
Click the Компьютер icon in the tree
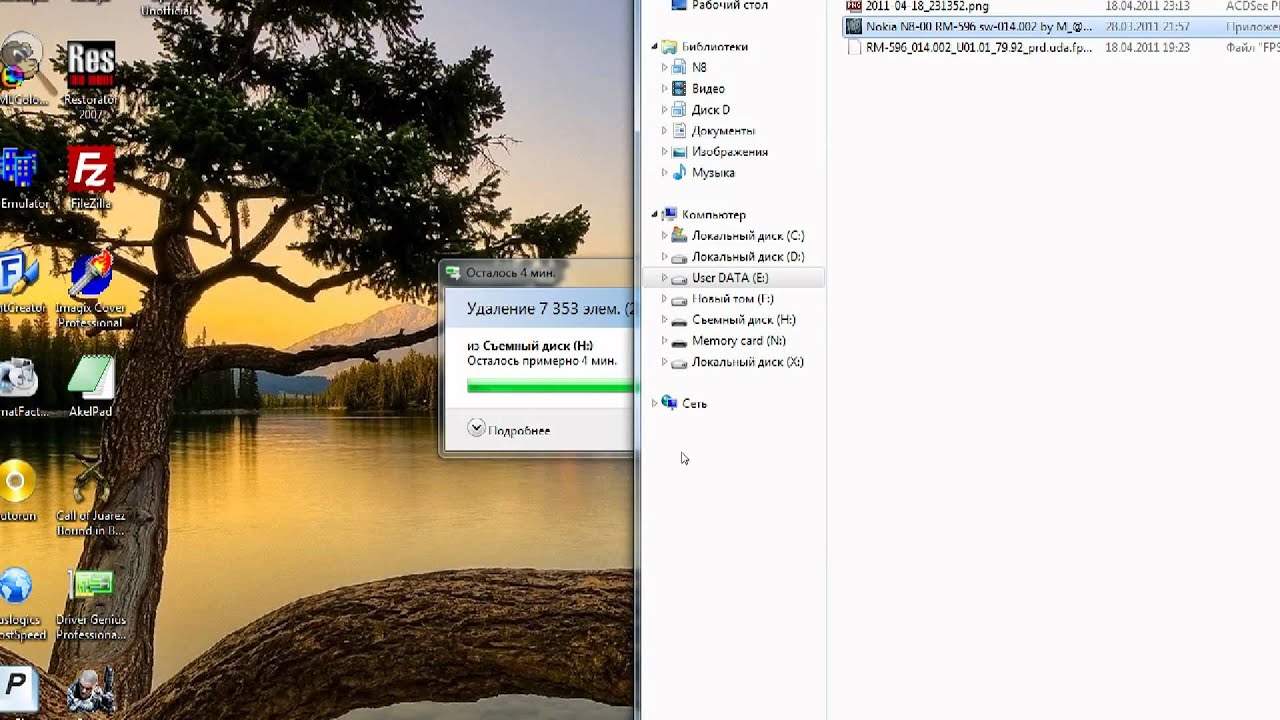tap(669, 214)
